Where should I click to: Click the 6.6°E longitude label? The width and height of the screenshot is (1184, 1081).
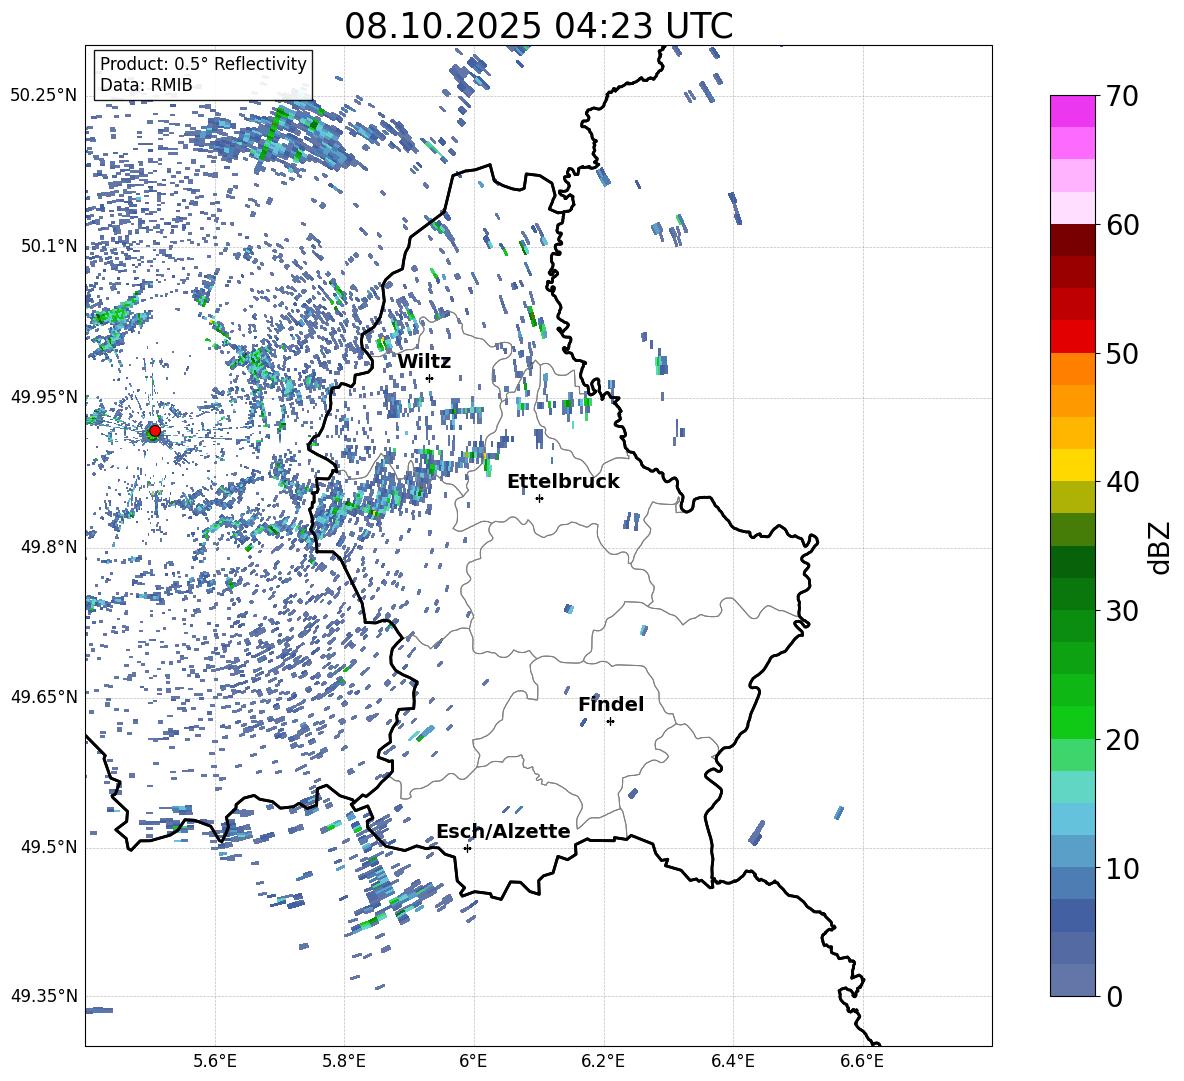click(x=862, y=1061)
